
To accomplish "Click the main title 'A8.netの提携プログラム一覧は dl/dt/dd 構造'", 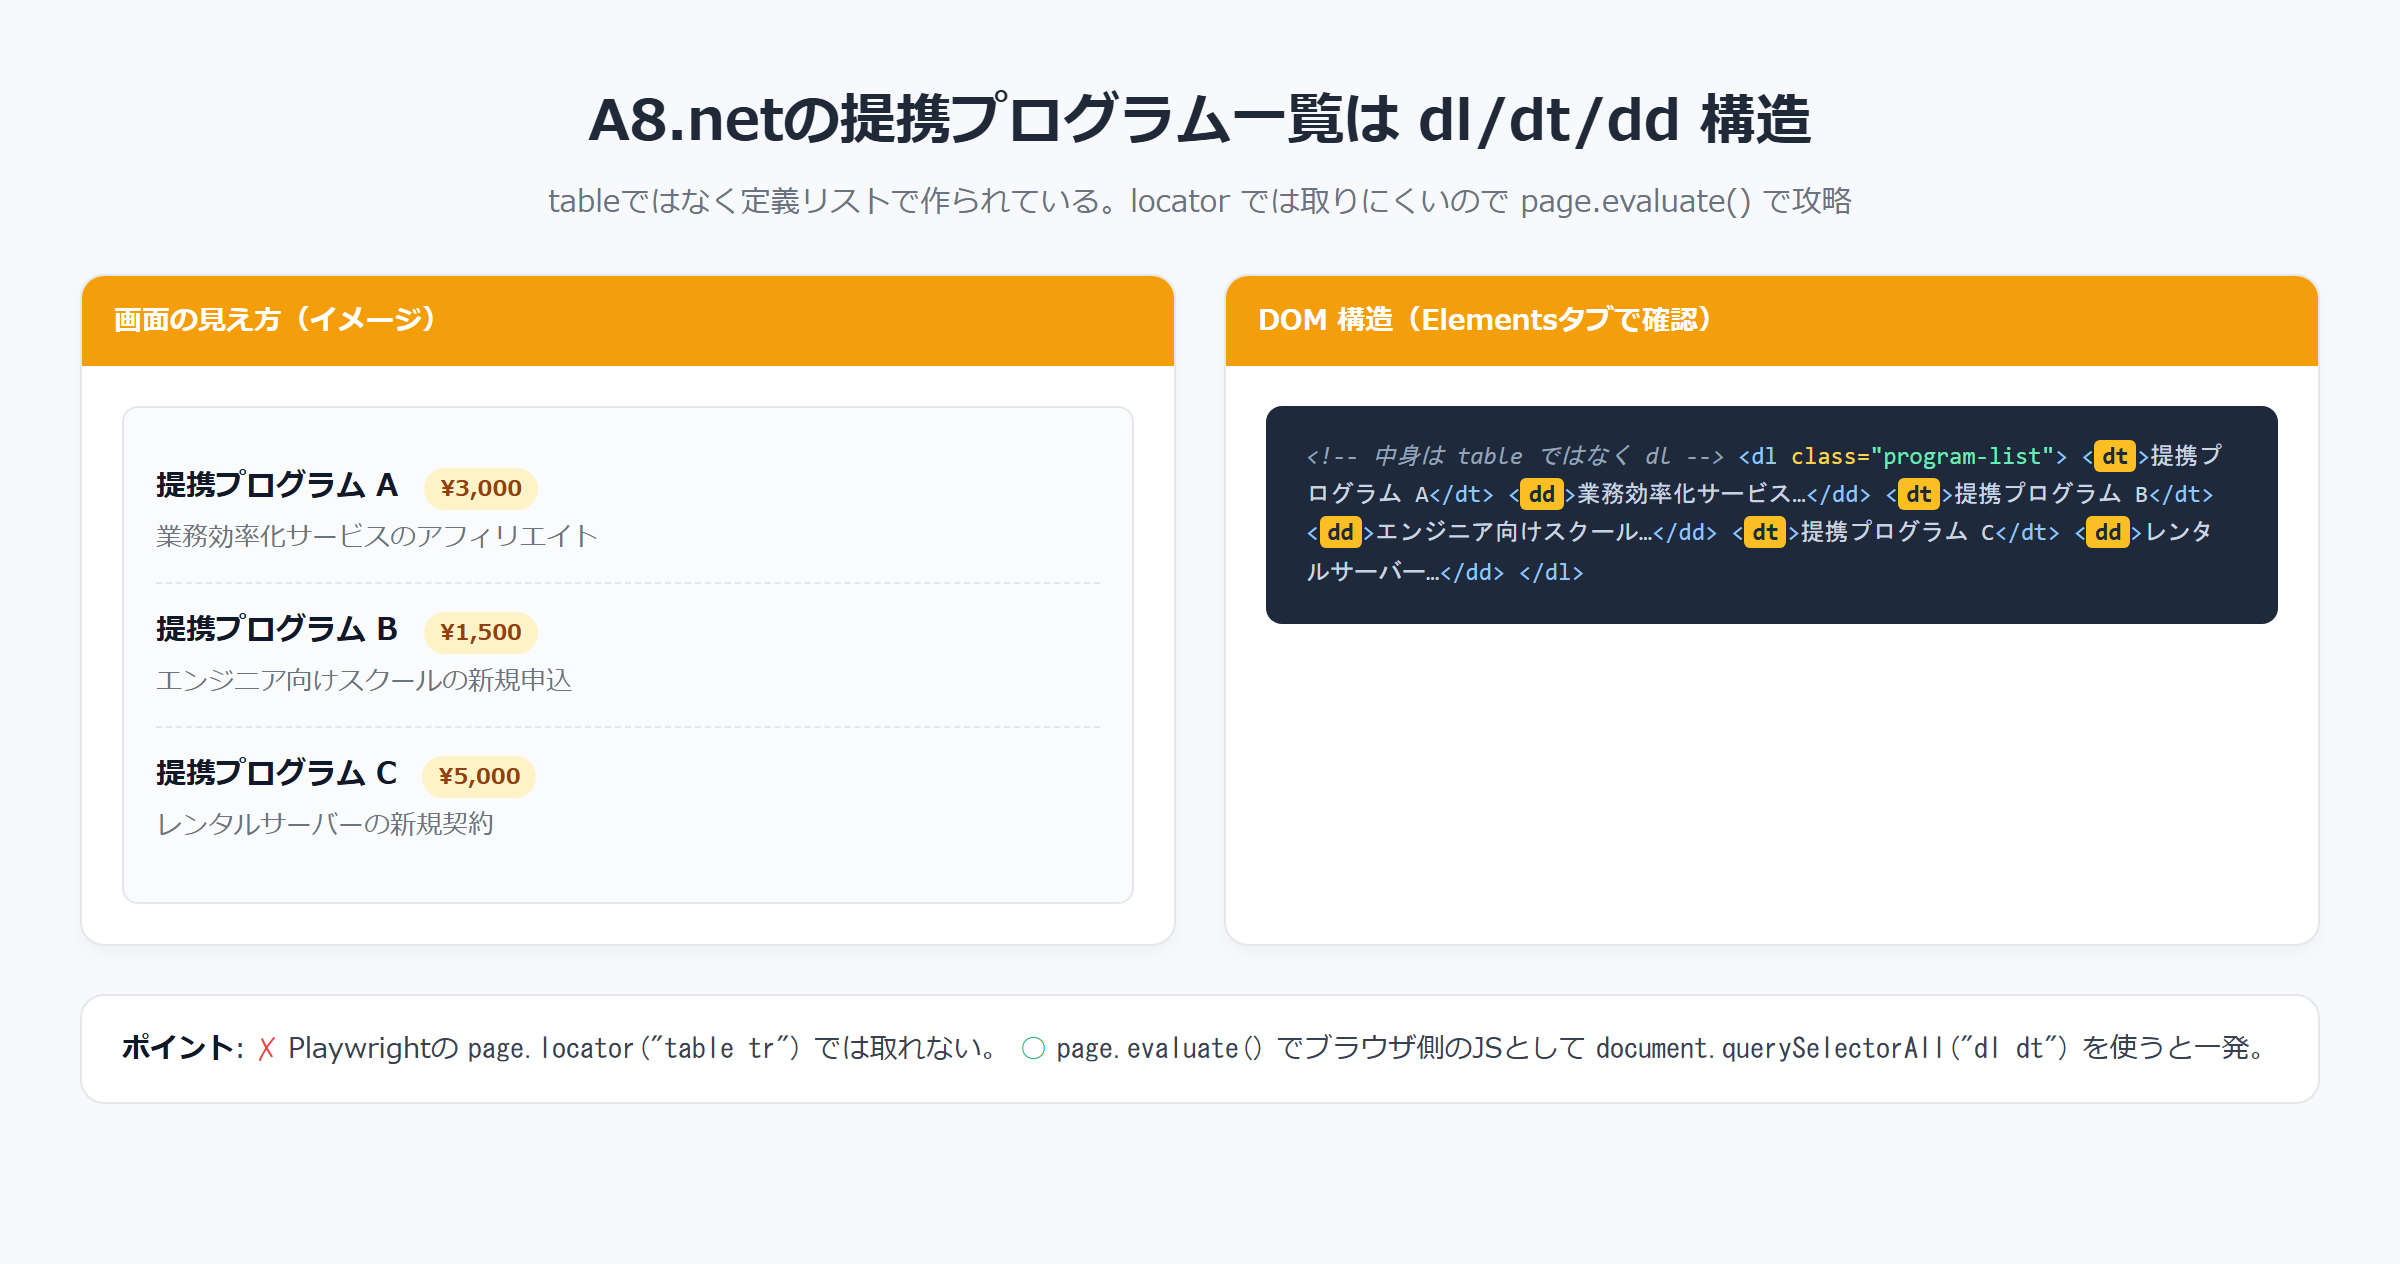I will click(x=1200, y=120).
